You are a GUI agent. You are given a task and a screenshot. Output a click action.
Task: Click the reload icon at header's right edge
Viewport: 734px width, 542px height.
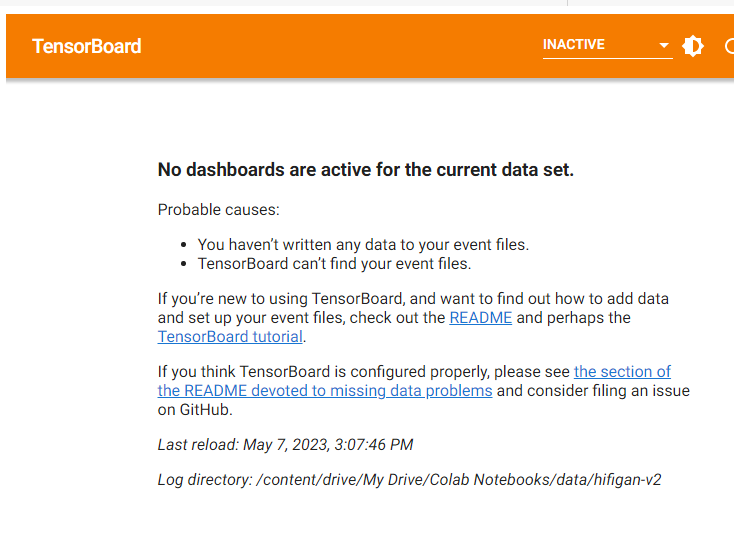click(x=729, y=46)
